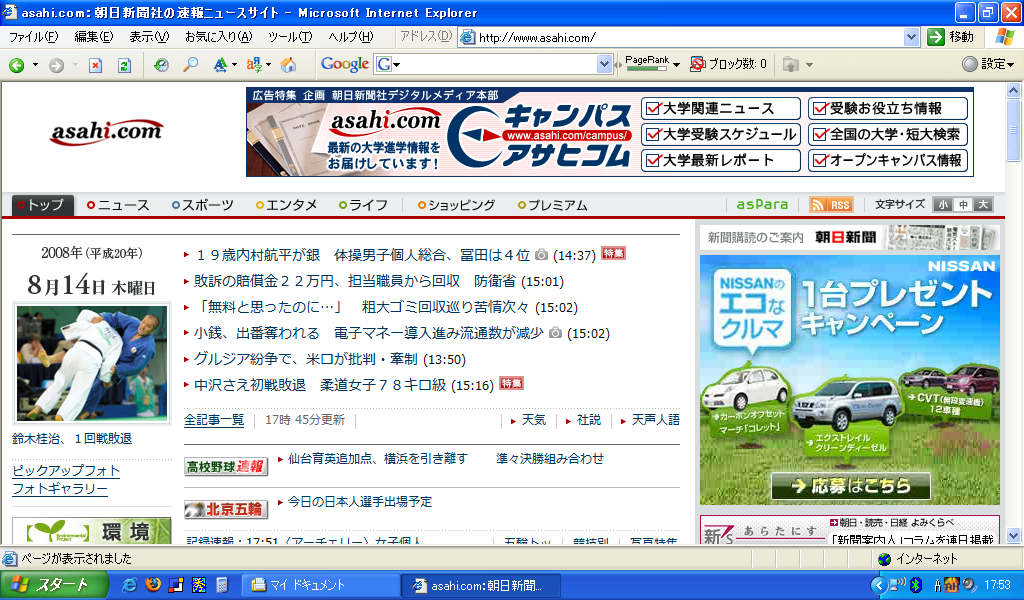Open the History clock icon
Screen dimensions: 1024x600
161,65
